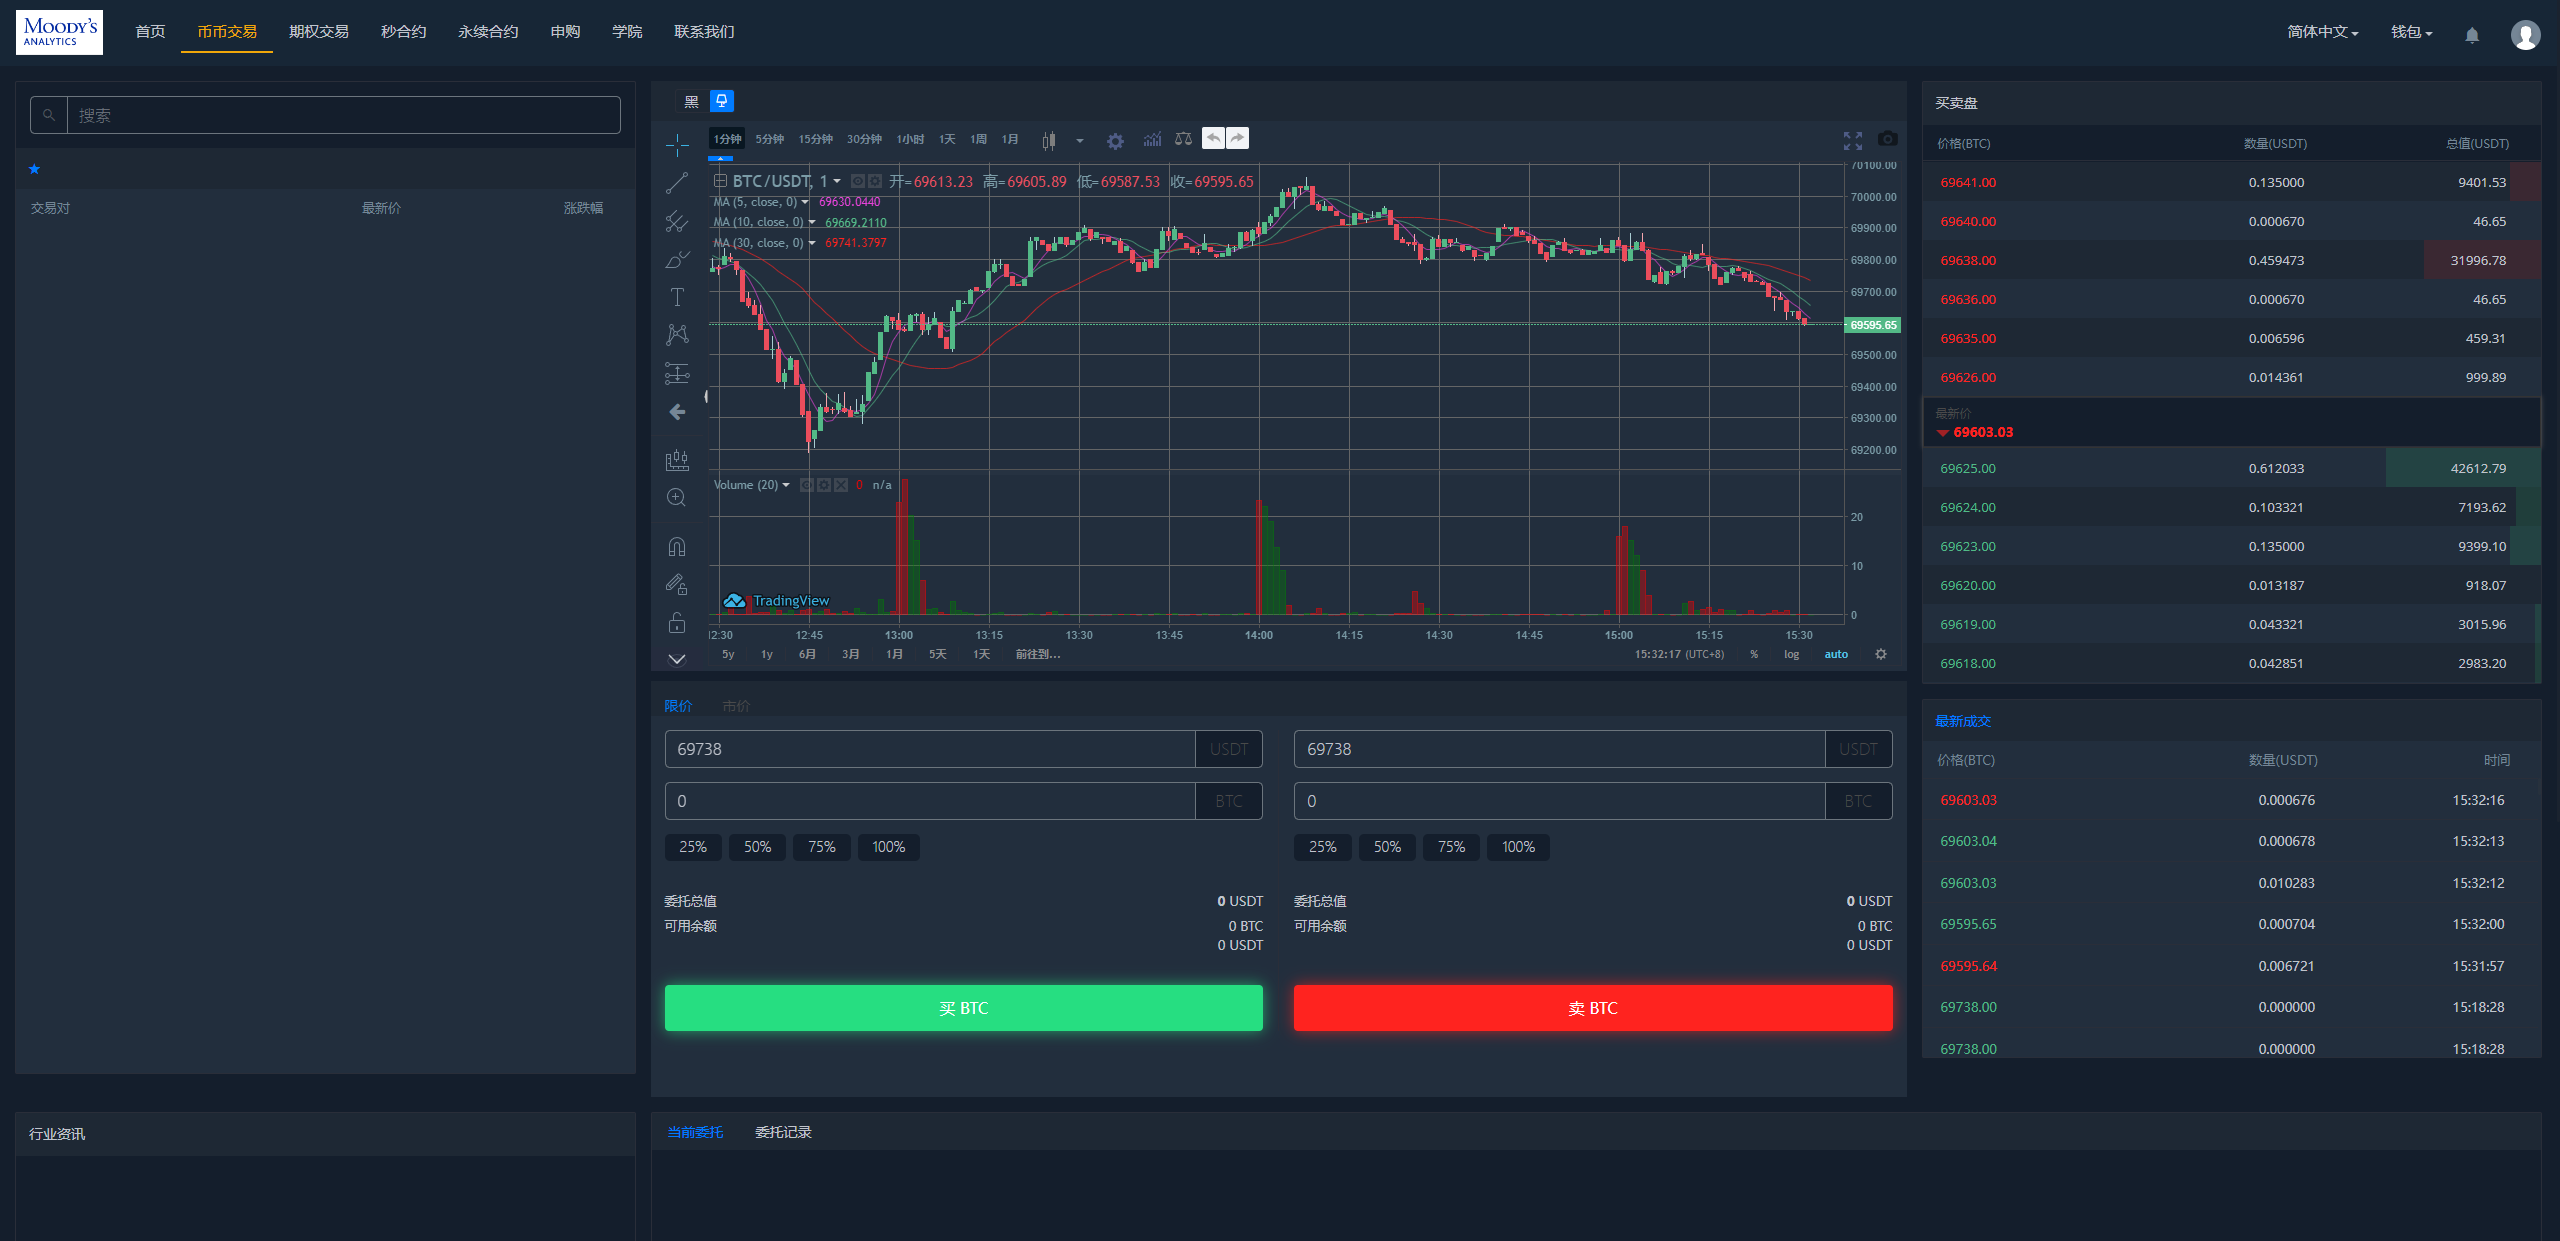Screen dimensions: 2560x1241
Task: Click the sell quantity BTC field
Action: click(1559, 801)
